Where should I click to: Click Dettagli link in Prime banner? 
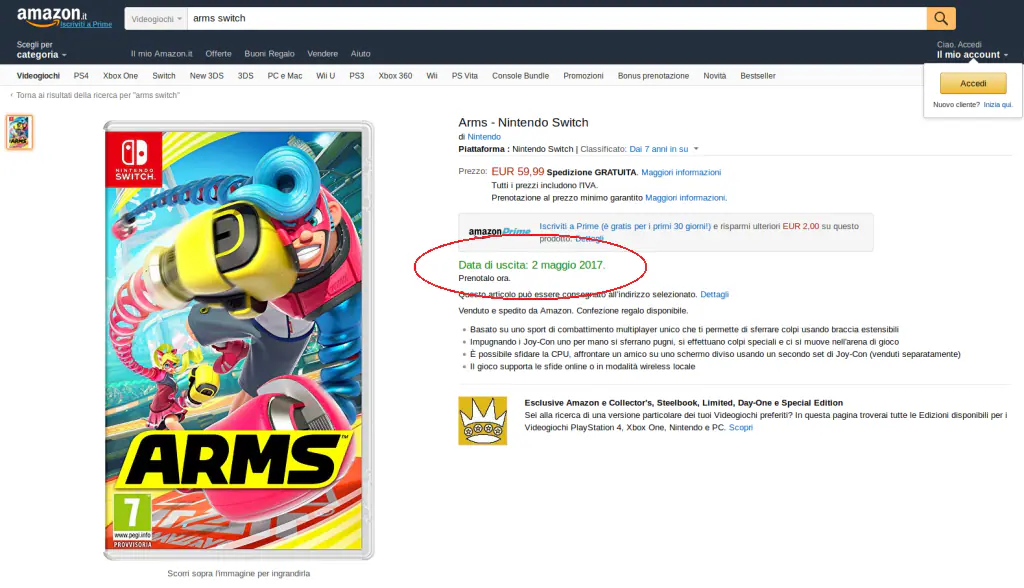(589, 238)
